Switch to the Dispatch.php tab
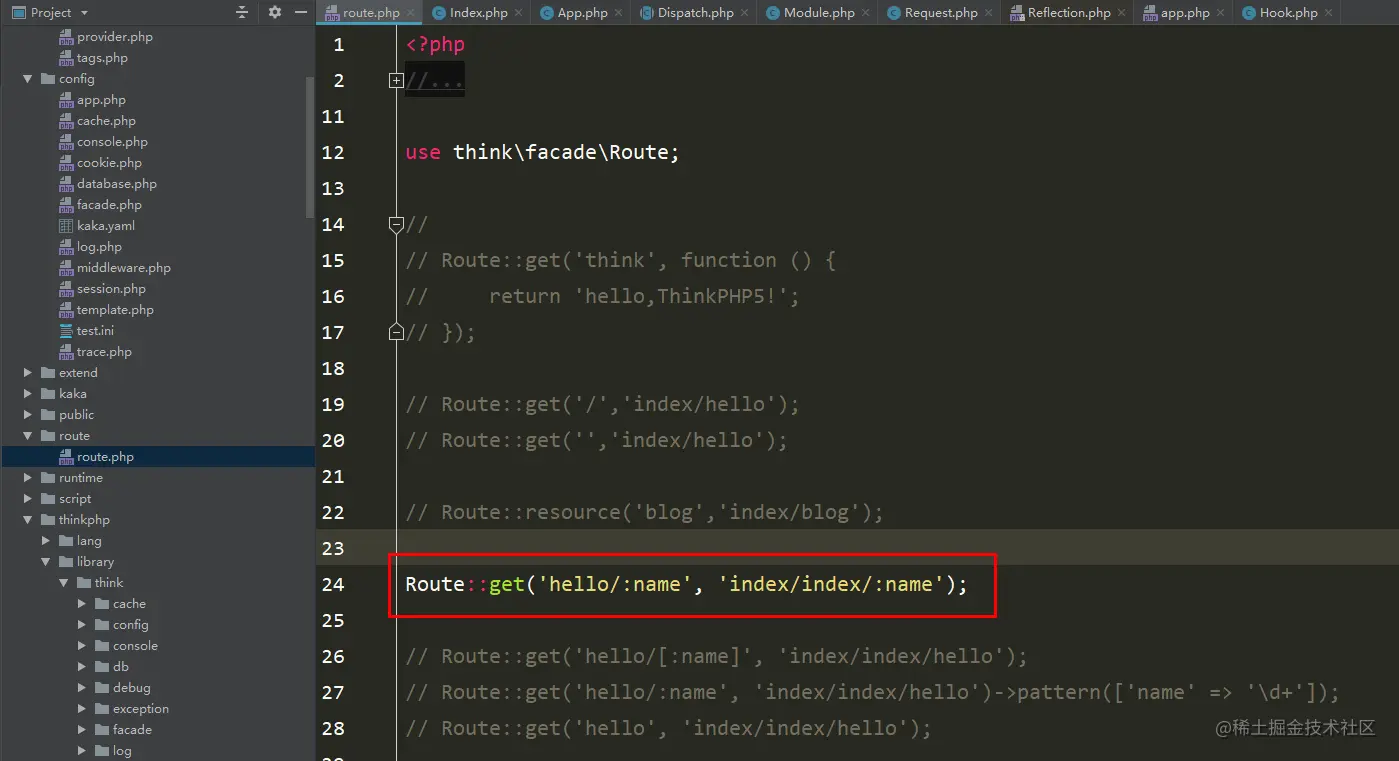Screen dimensions: 1399x761 click(x=695, y=13)
